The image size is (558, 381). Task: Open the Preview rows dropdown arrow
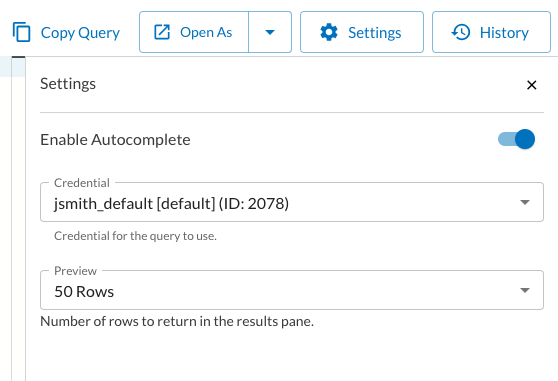(525, 290)
